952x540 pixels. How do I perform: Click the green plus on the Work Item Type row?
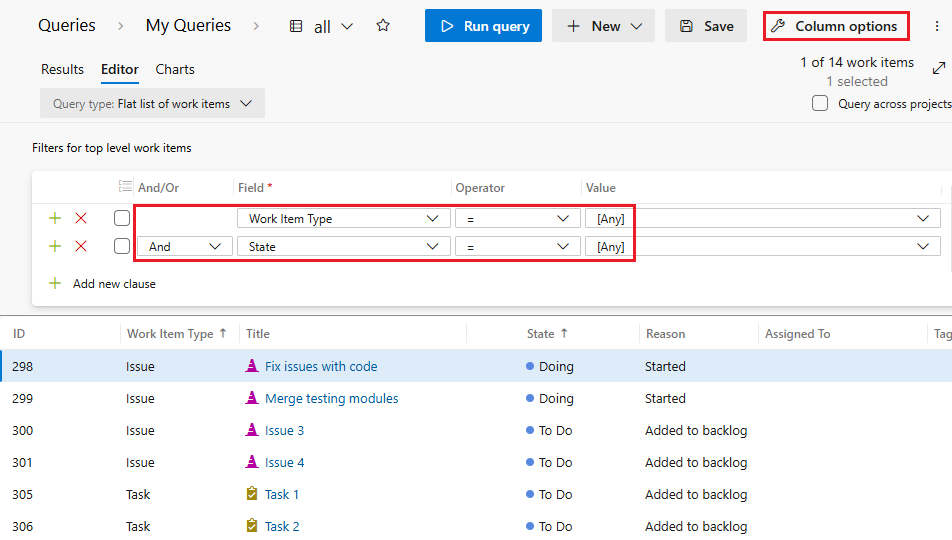tap(55, 218)
